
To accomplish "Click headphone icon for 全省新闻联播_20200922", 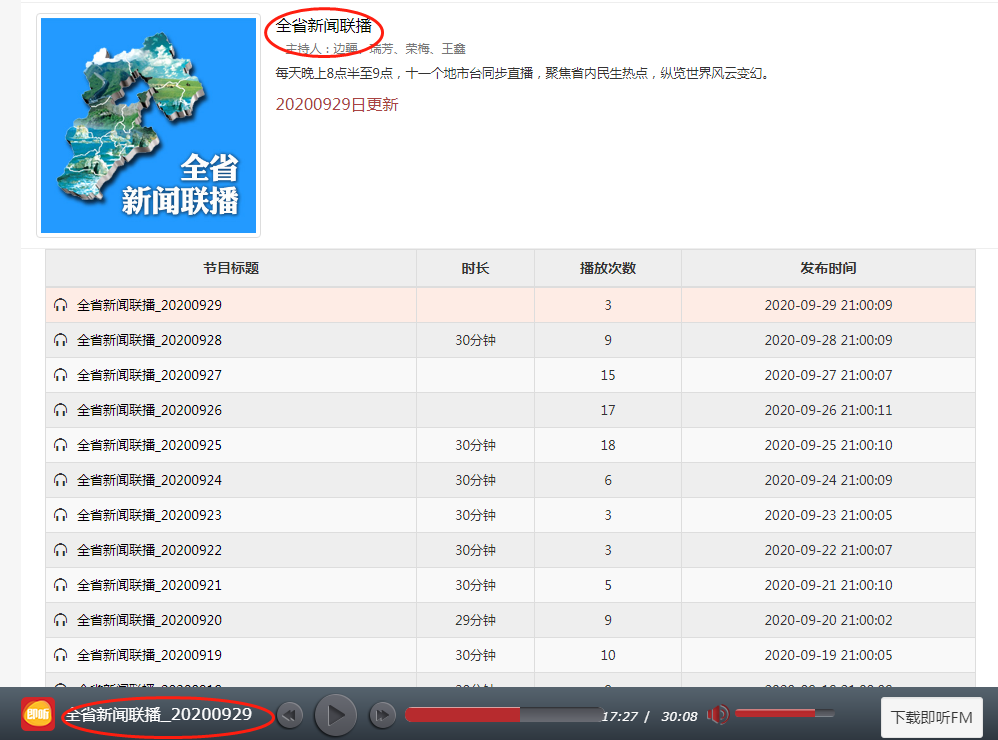I will coord(61,550).
